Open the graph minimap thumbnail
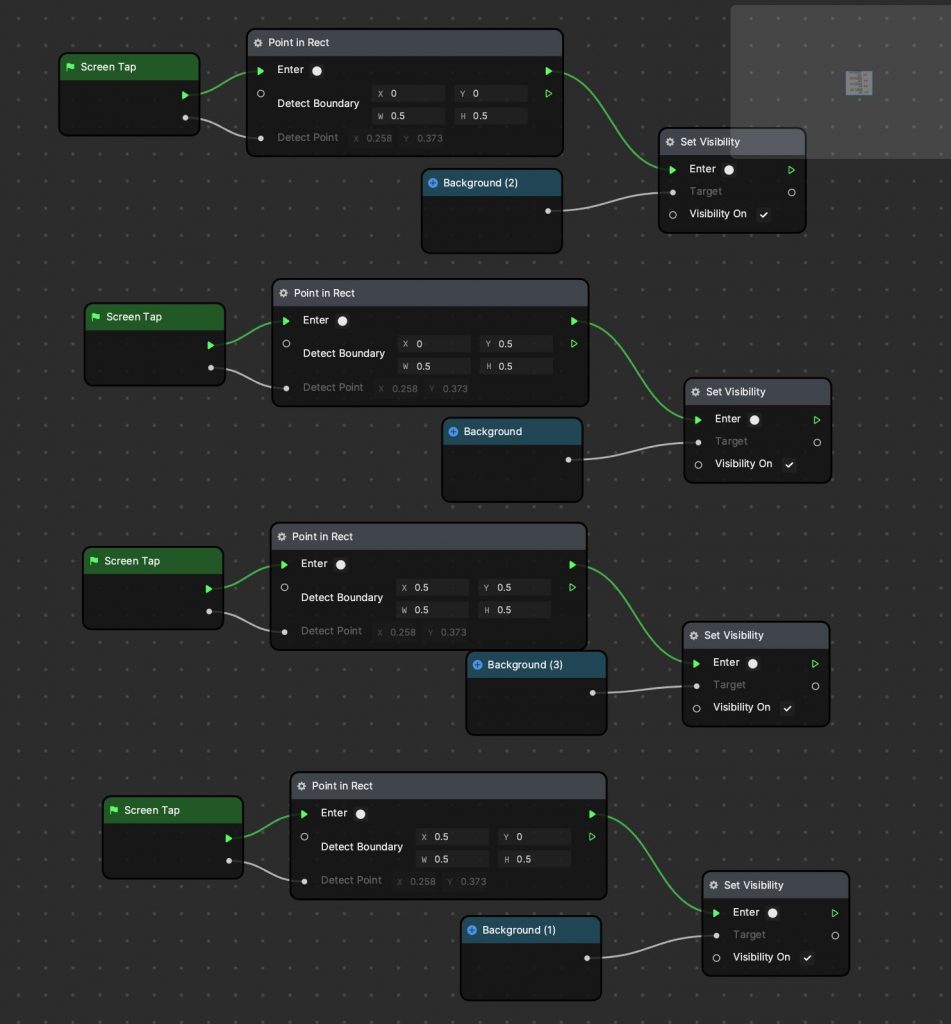This screenshot has width=951, height=1024. 858,83
